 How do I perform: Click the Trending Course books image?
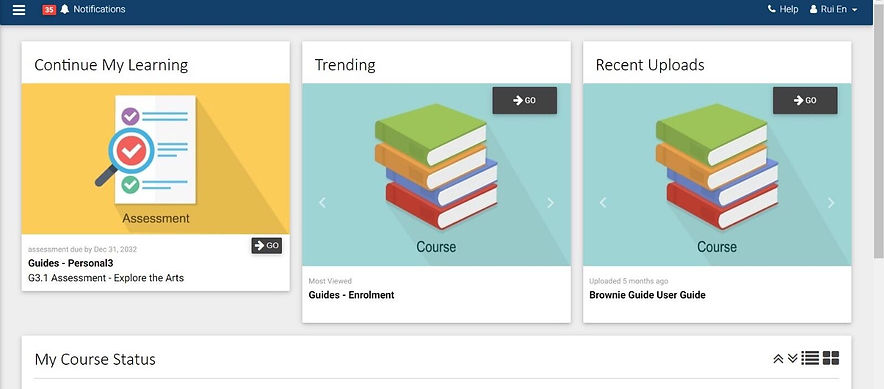pyautogui.click(x=436, y=175)
